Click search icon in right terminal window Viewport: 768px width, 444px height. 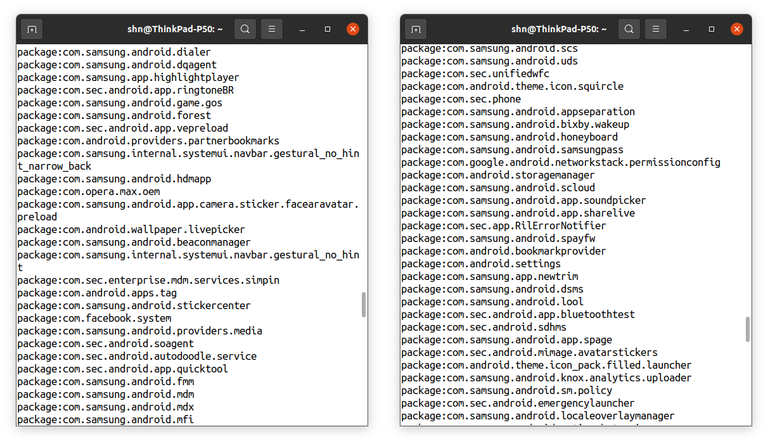[629, 29]
